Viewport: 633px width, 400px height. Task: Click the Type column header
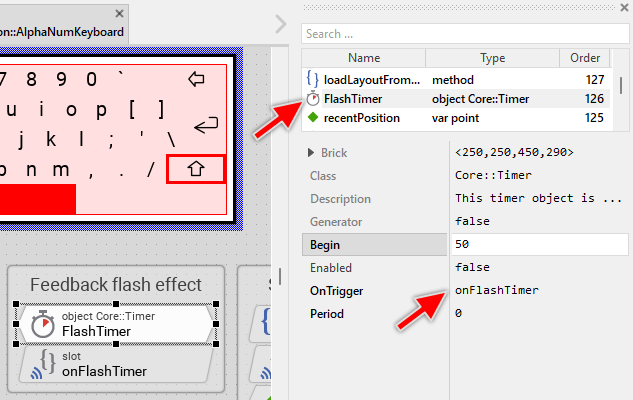pos(493,58)
